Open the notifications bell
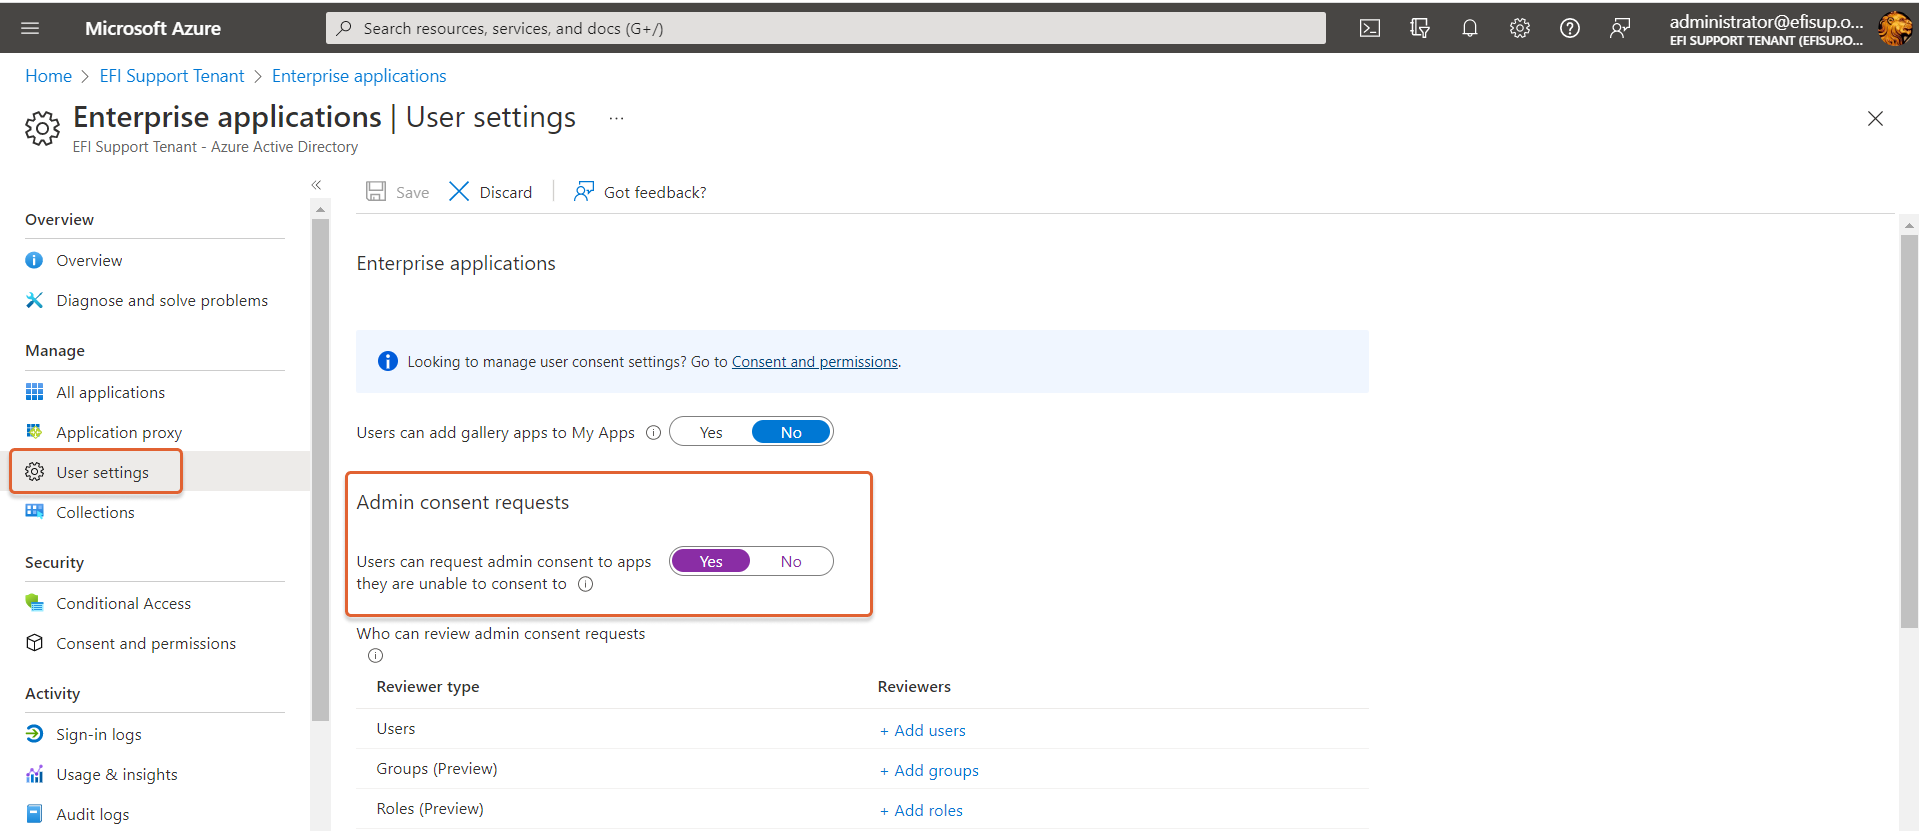 (1470, 28)
